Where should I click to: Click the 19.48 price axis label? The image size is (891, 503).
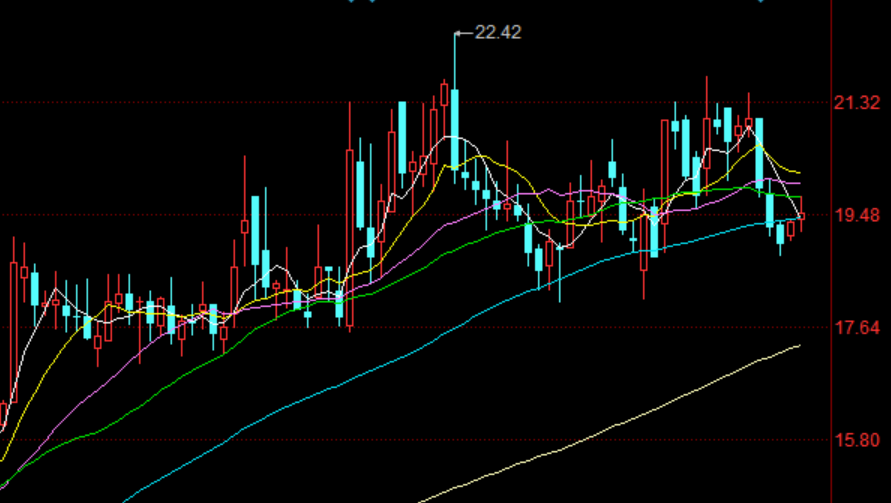pyautogui.click(x=859, y=215)
